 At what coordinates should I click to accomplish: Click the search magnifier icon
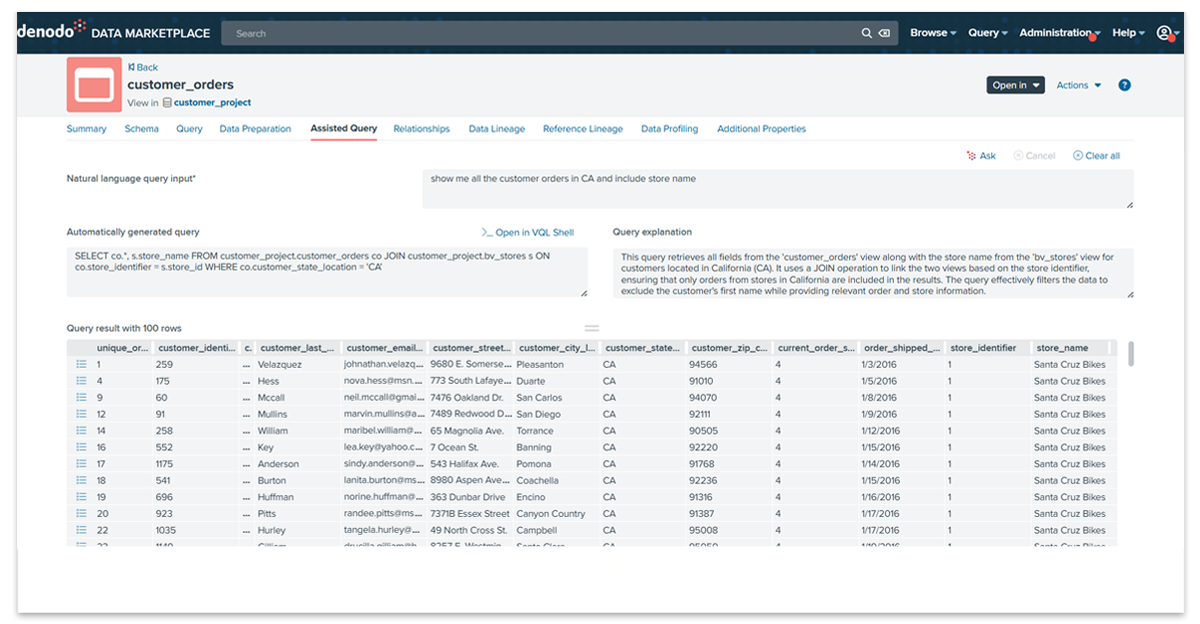coord(866,33)
